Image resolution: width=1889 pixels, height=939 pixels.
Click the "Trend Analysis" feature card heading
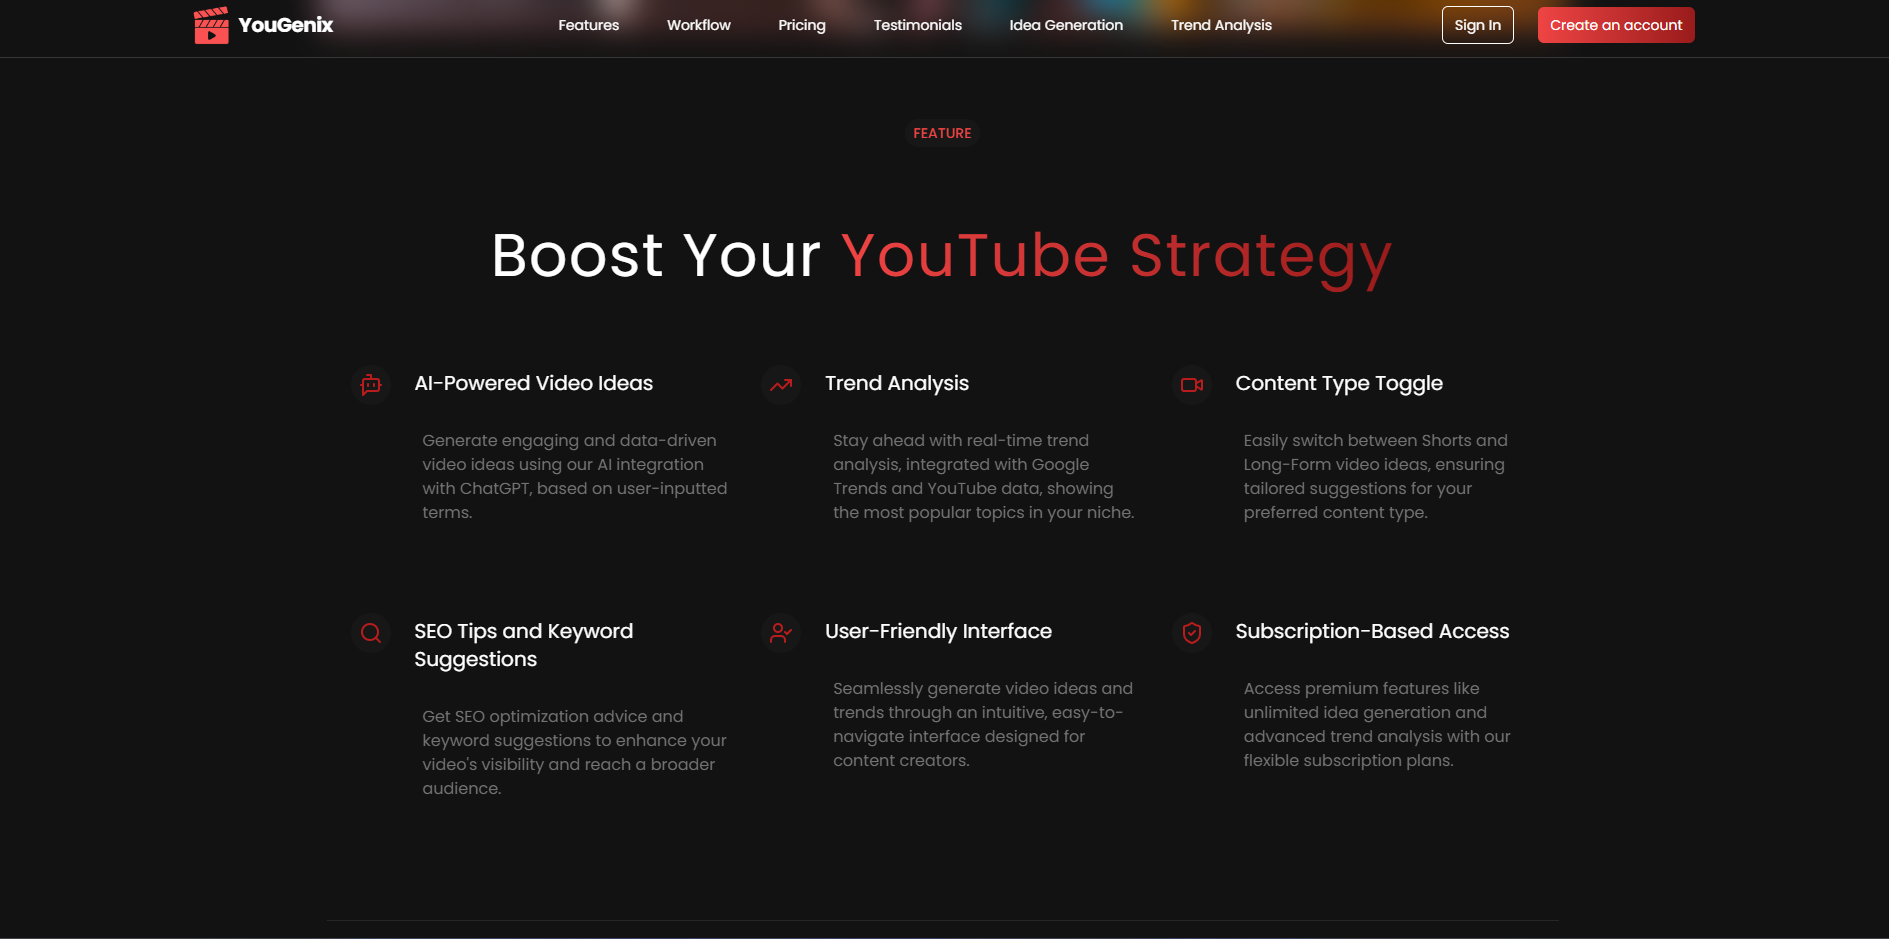tap(897, 383)
